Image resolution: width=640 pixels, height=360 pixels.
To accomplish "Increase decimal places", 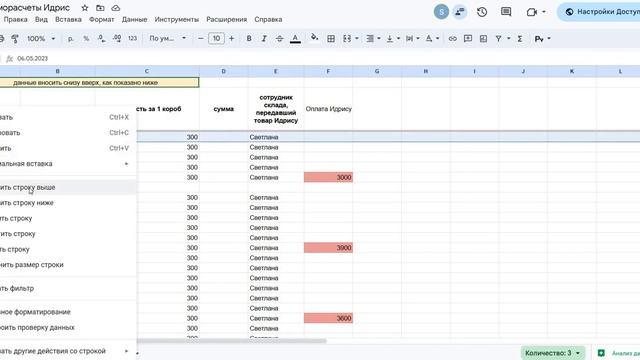I will (x=117, y=38).
